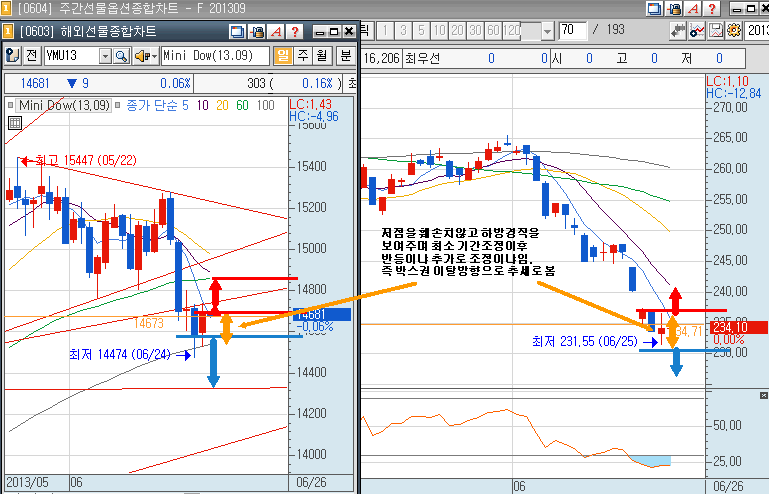Click the HC:-12,84 indicator text
Viewport: 769px width, 494px height.
pos(734,93)
